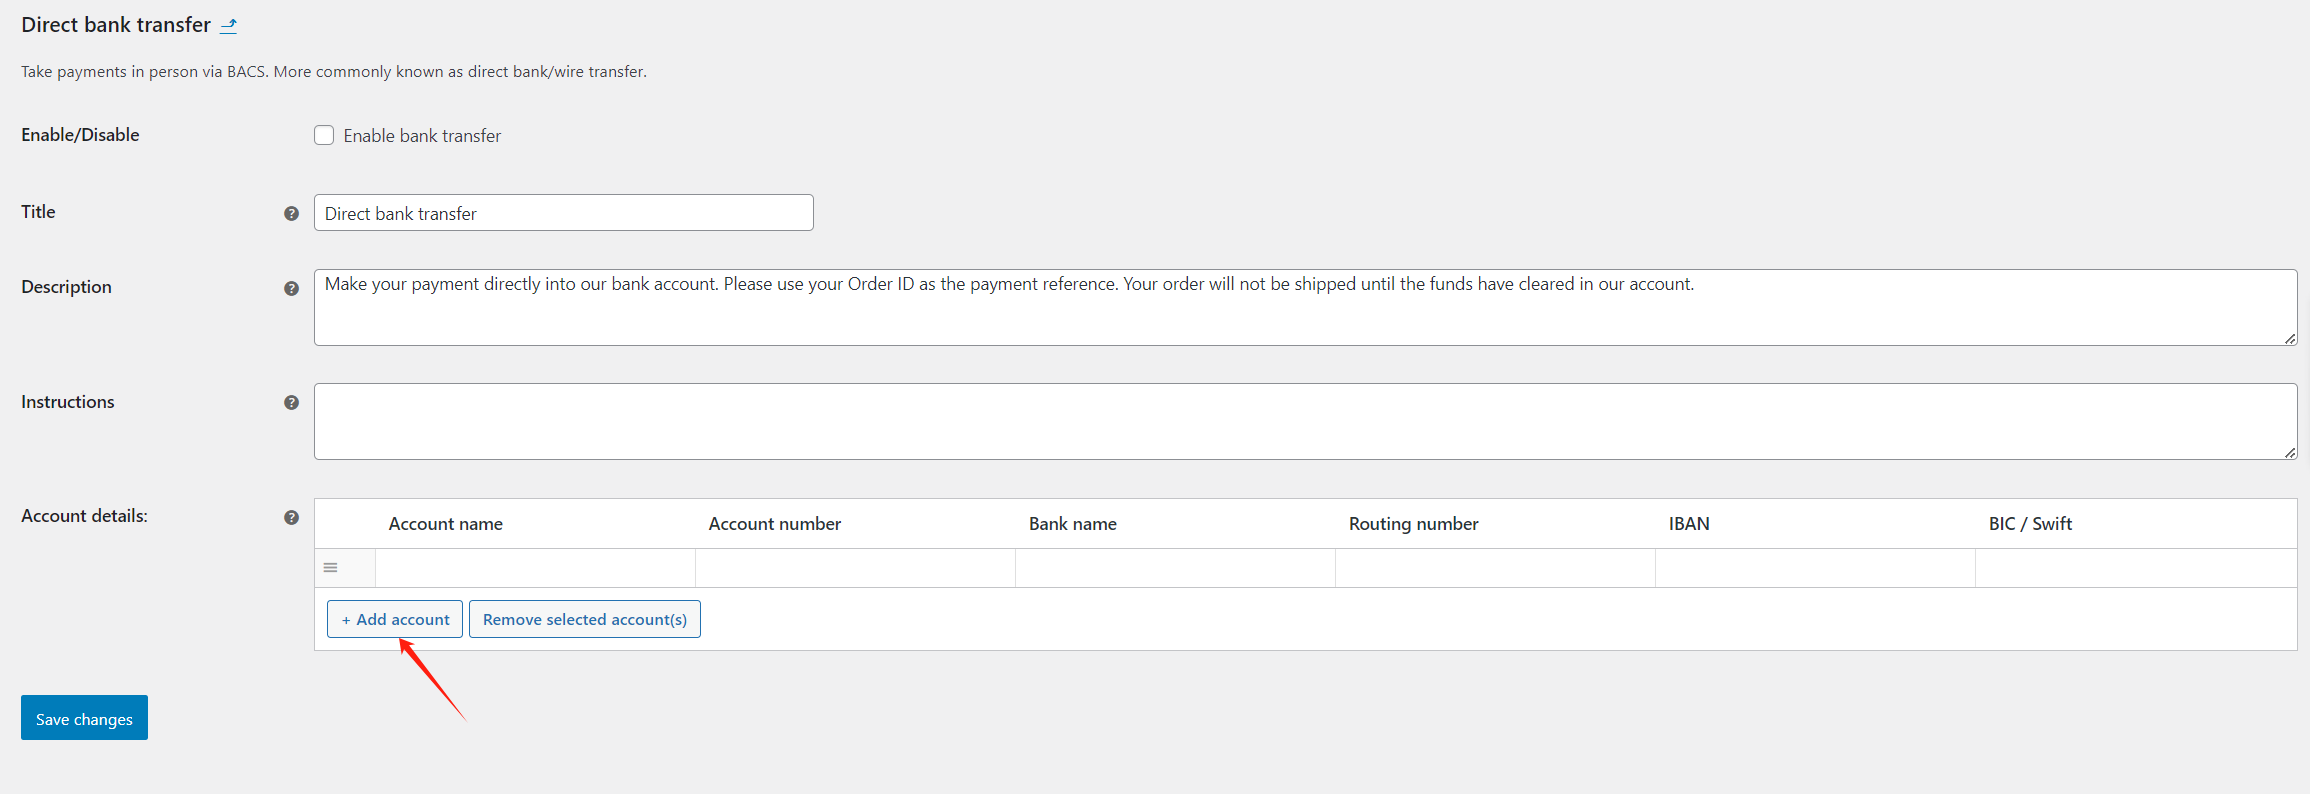
Task: Click the resize grip of the Description box
Action: pos(2289,338)
